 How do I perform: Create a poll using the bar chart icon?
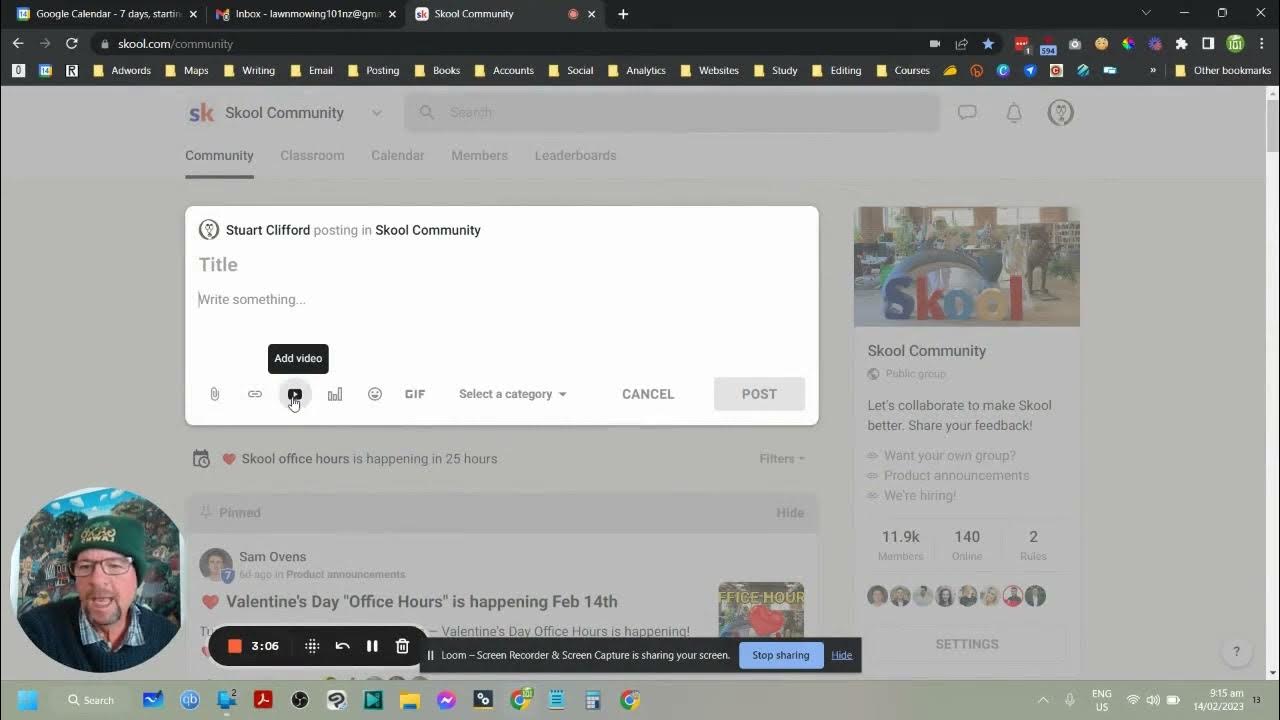334,393
